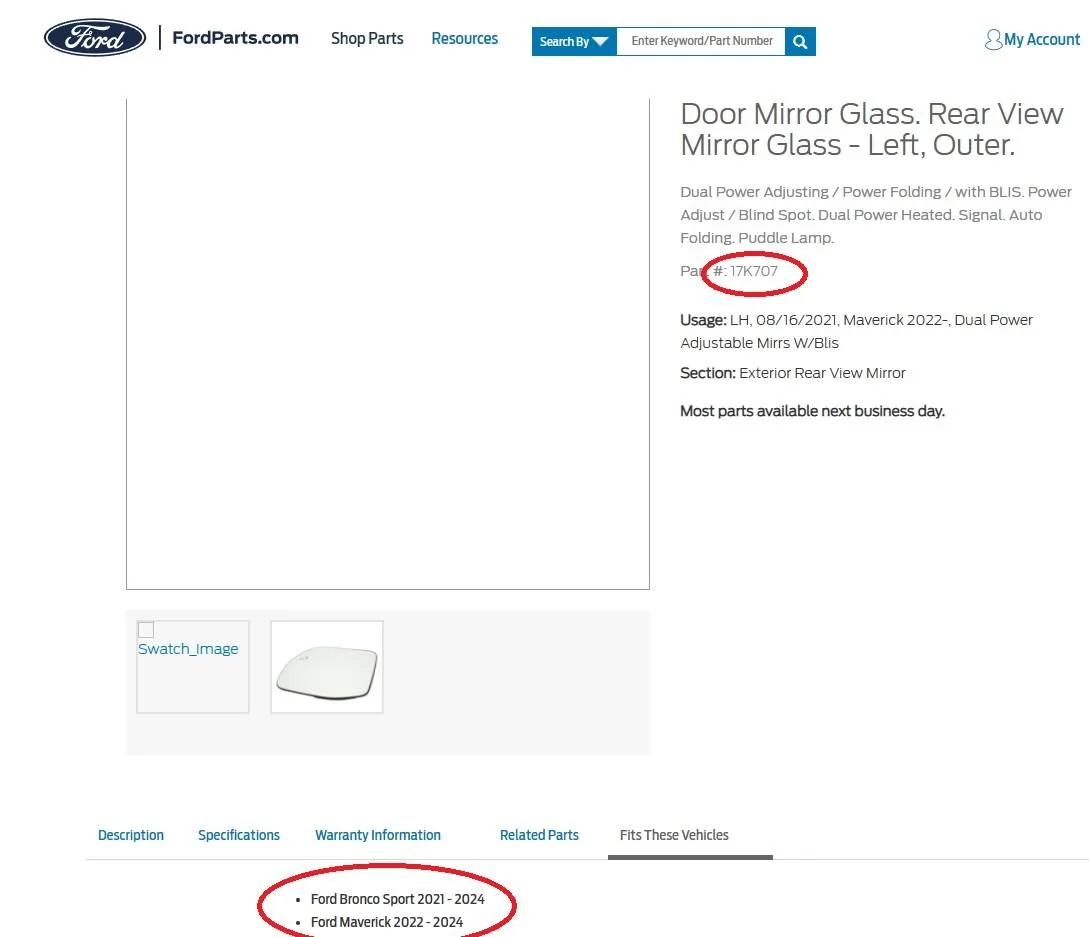Click the Swatch_Image text link
This screenshot has height=937, width=1089.
[x=188, y=649]
